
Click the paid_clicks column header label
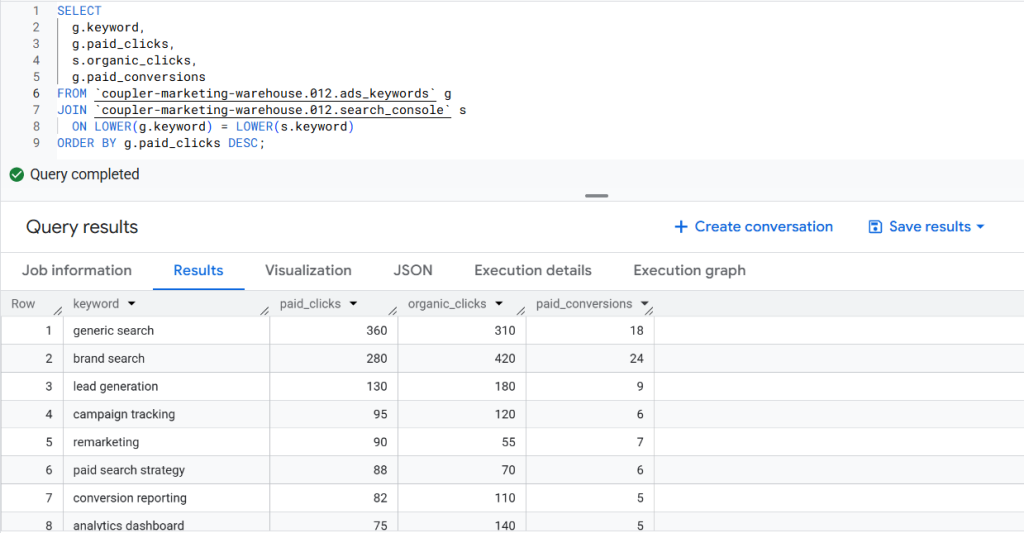tap(310, 304)
